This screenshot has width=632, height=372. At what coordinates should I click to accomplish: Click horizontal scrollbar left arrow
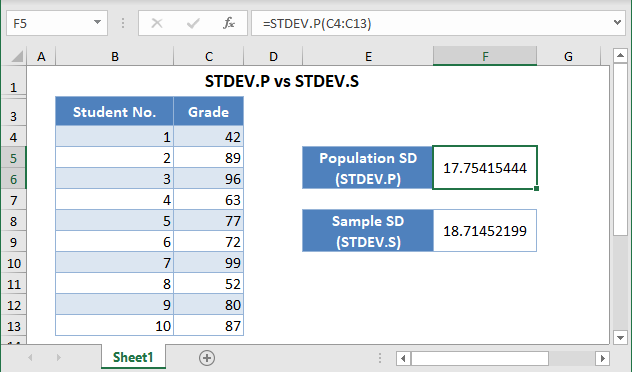click(403, 358)
